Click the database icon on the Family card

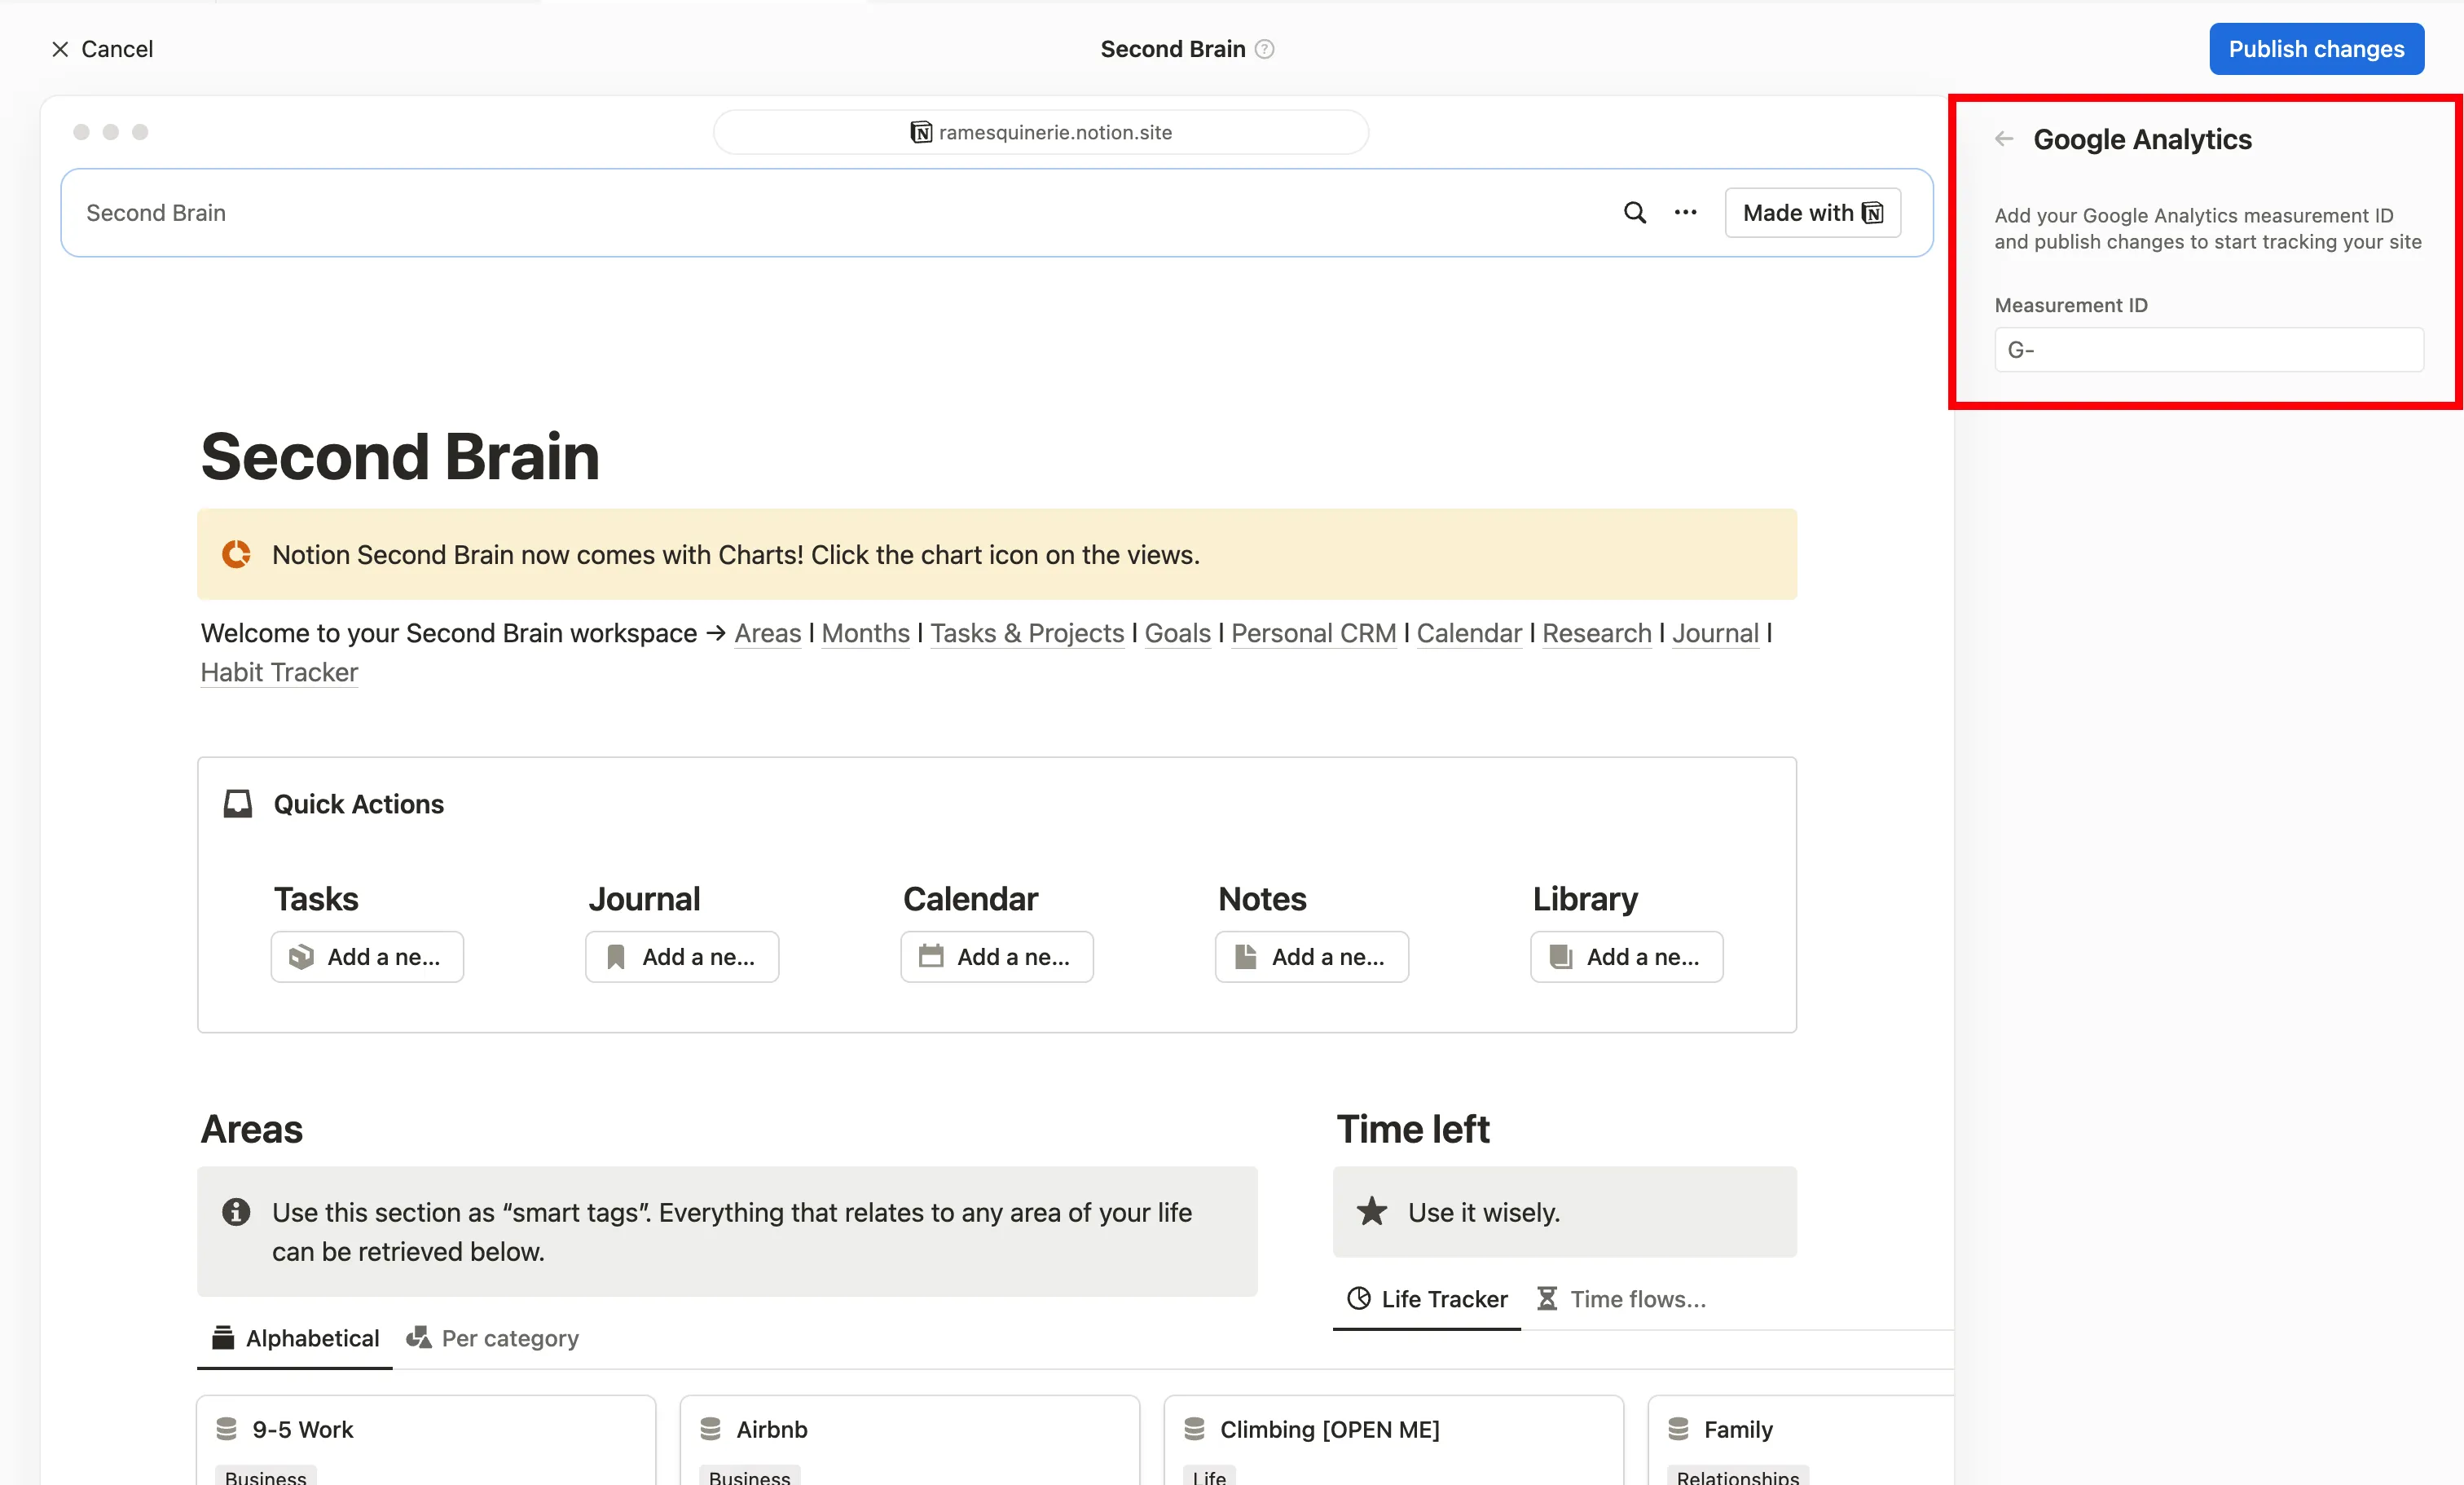tap(1679, 1429)
